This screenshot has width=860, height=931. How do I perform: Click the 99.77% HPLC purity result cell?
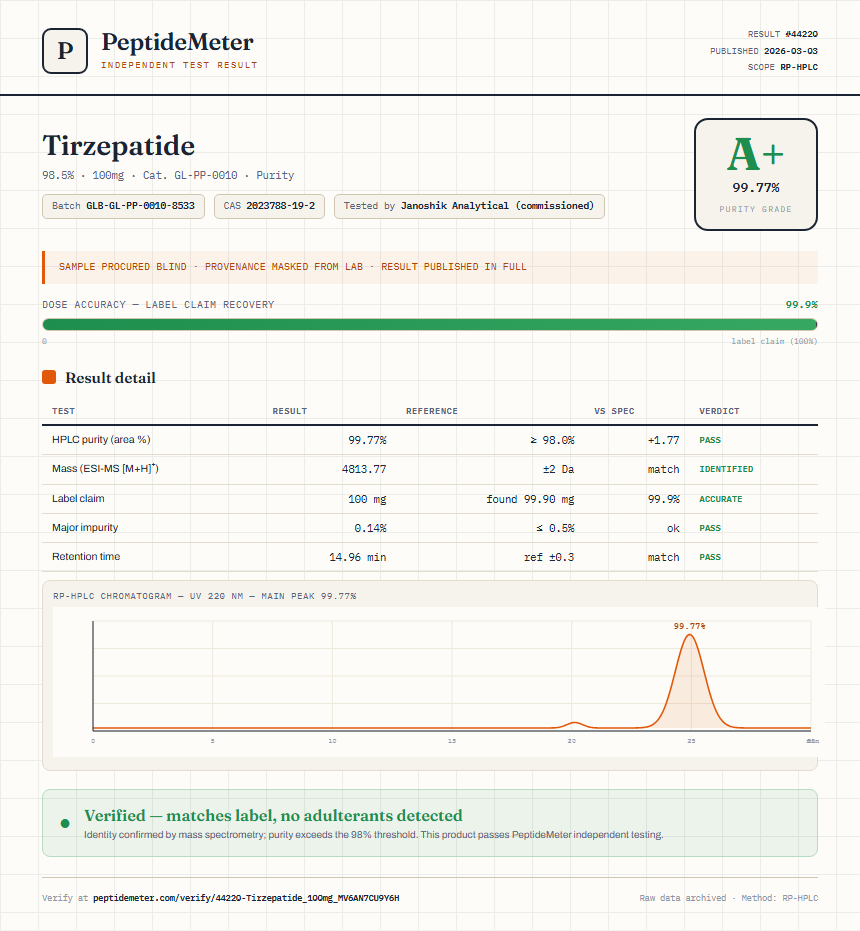click(367, 440)
